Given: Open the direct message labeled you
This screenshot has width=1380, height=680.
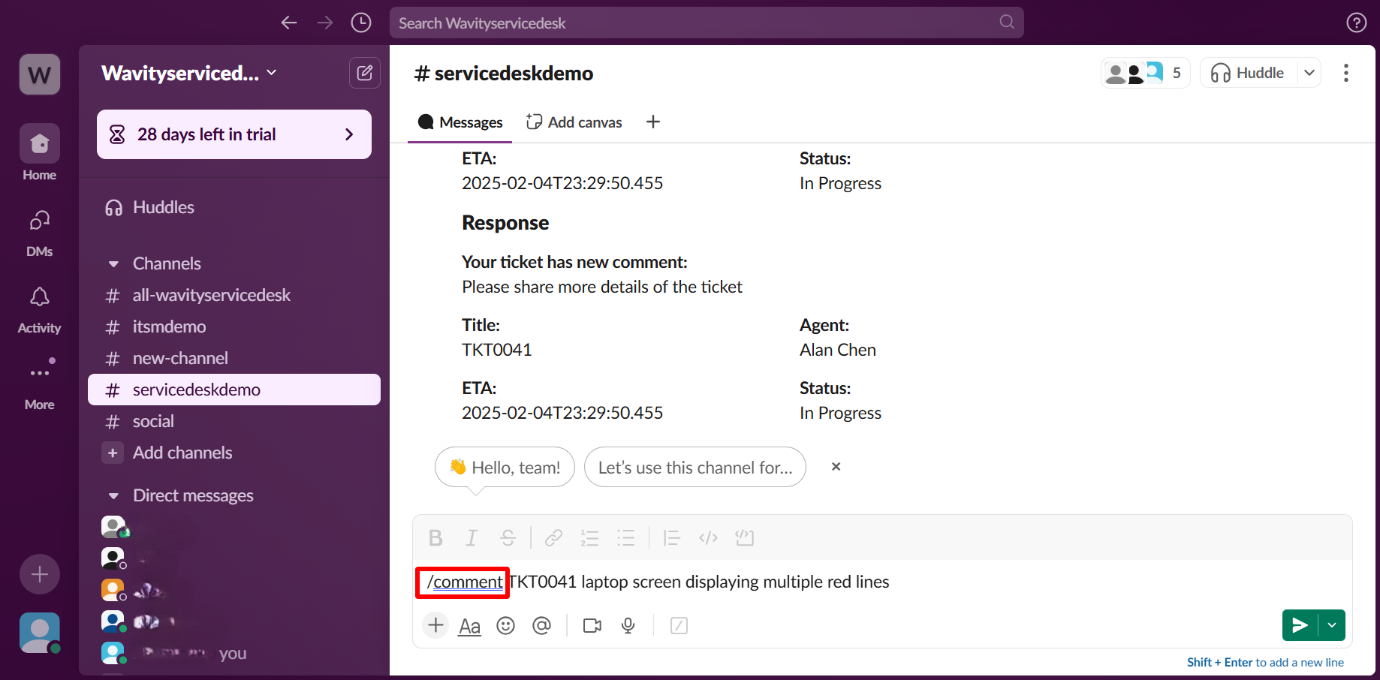Looking at the screenshot, I should (x=233, y=653).
